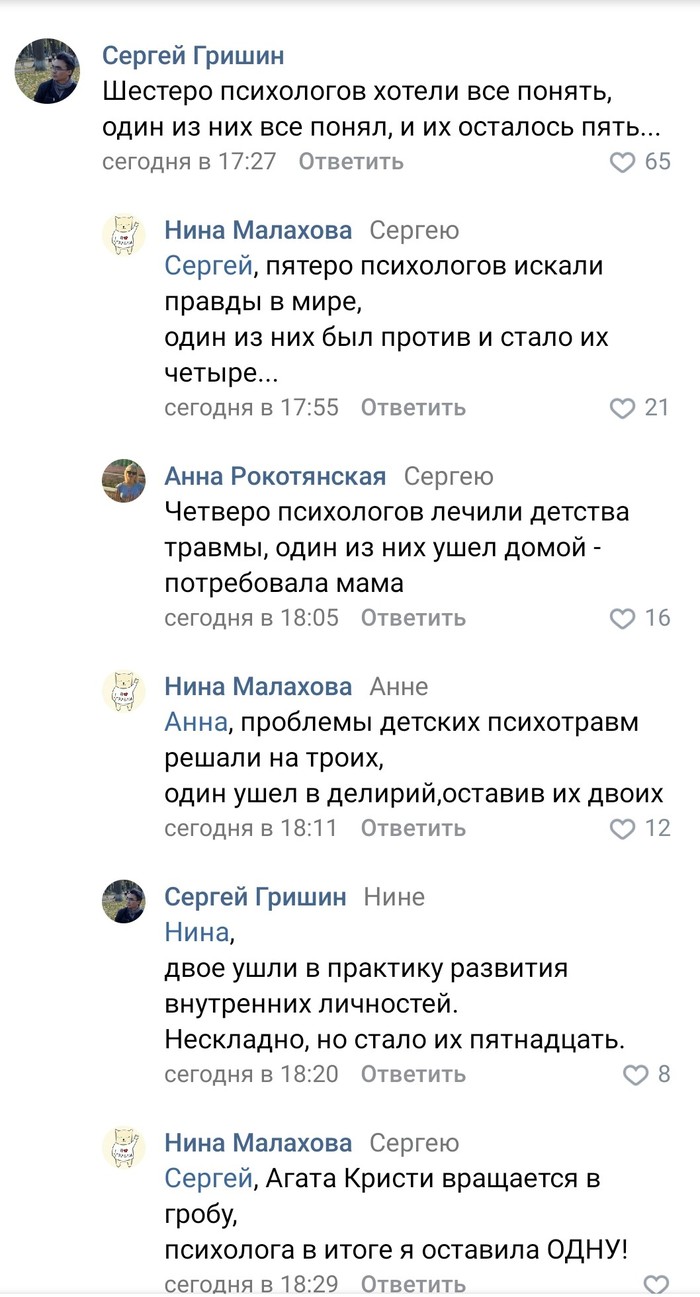
Task: Open the 'сегодня в 18:05' timestamp
Action: 251,618
